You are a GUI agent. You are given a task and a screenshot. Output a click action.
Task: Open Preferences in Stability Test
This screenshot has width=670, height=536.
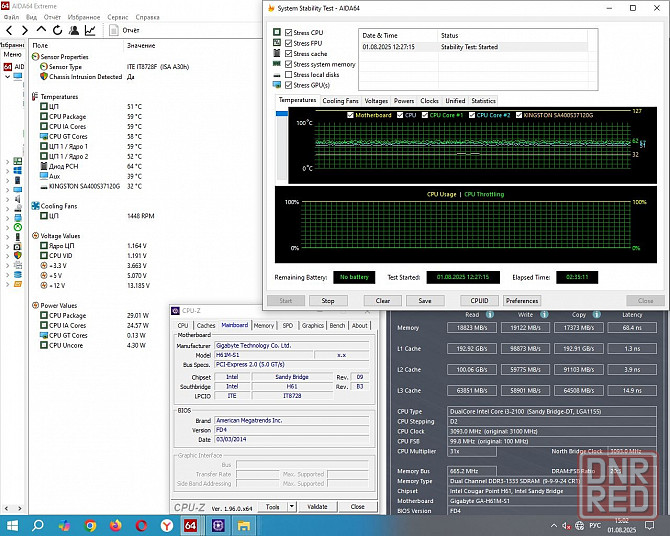tap(522, 301)
